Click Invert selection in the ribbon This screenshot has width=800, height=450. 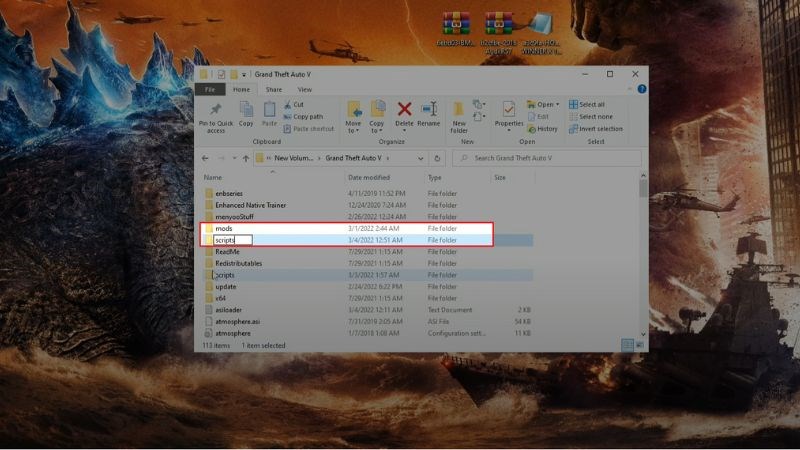click(x=596, y=129)
